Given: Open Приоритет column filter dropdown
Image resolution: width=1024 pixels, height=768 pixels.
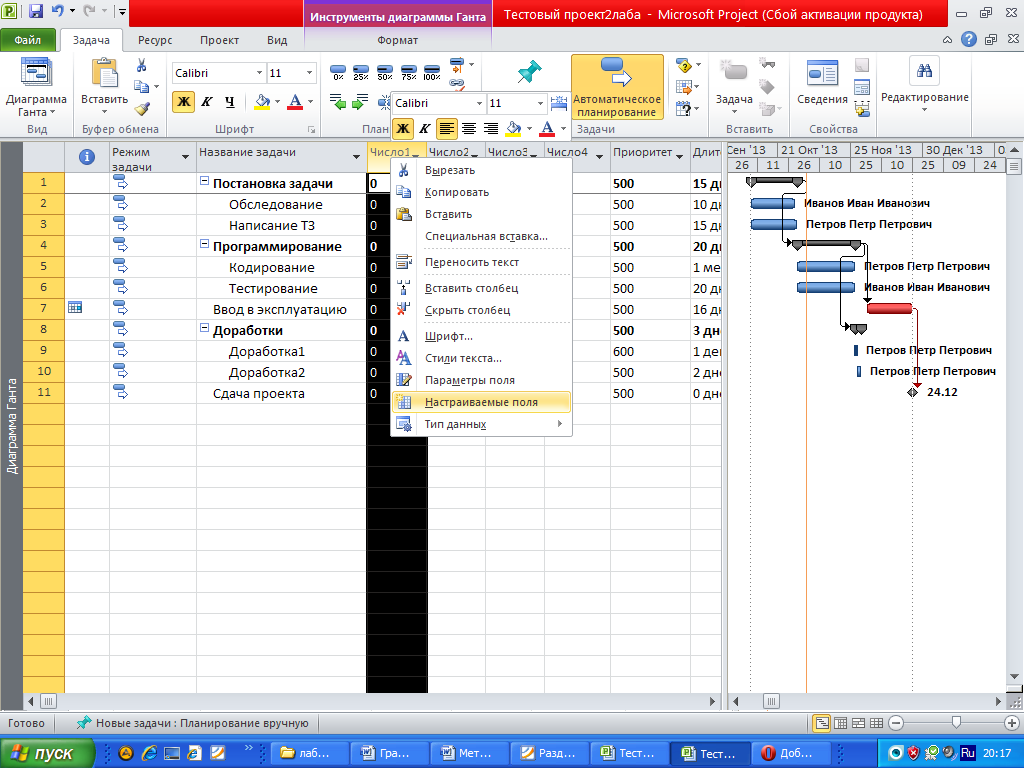Looking at the screenshot, I should click(x=680, y=157).
